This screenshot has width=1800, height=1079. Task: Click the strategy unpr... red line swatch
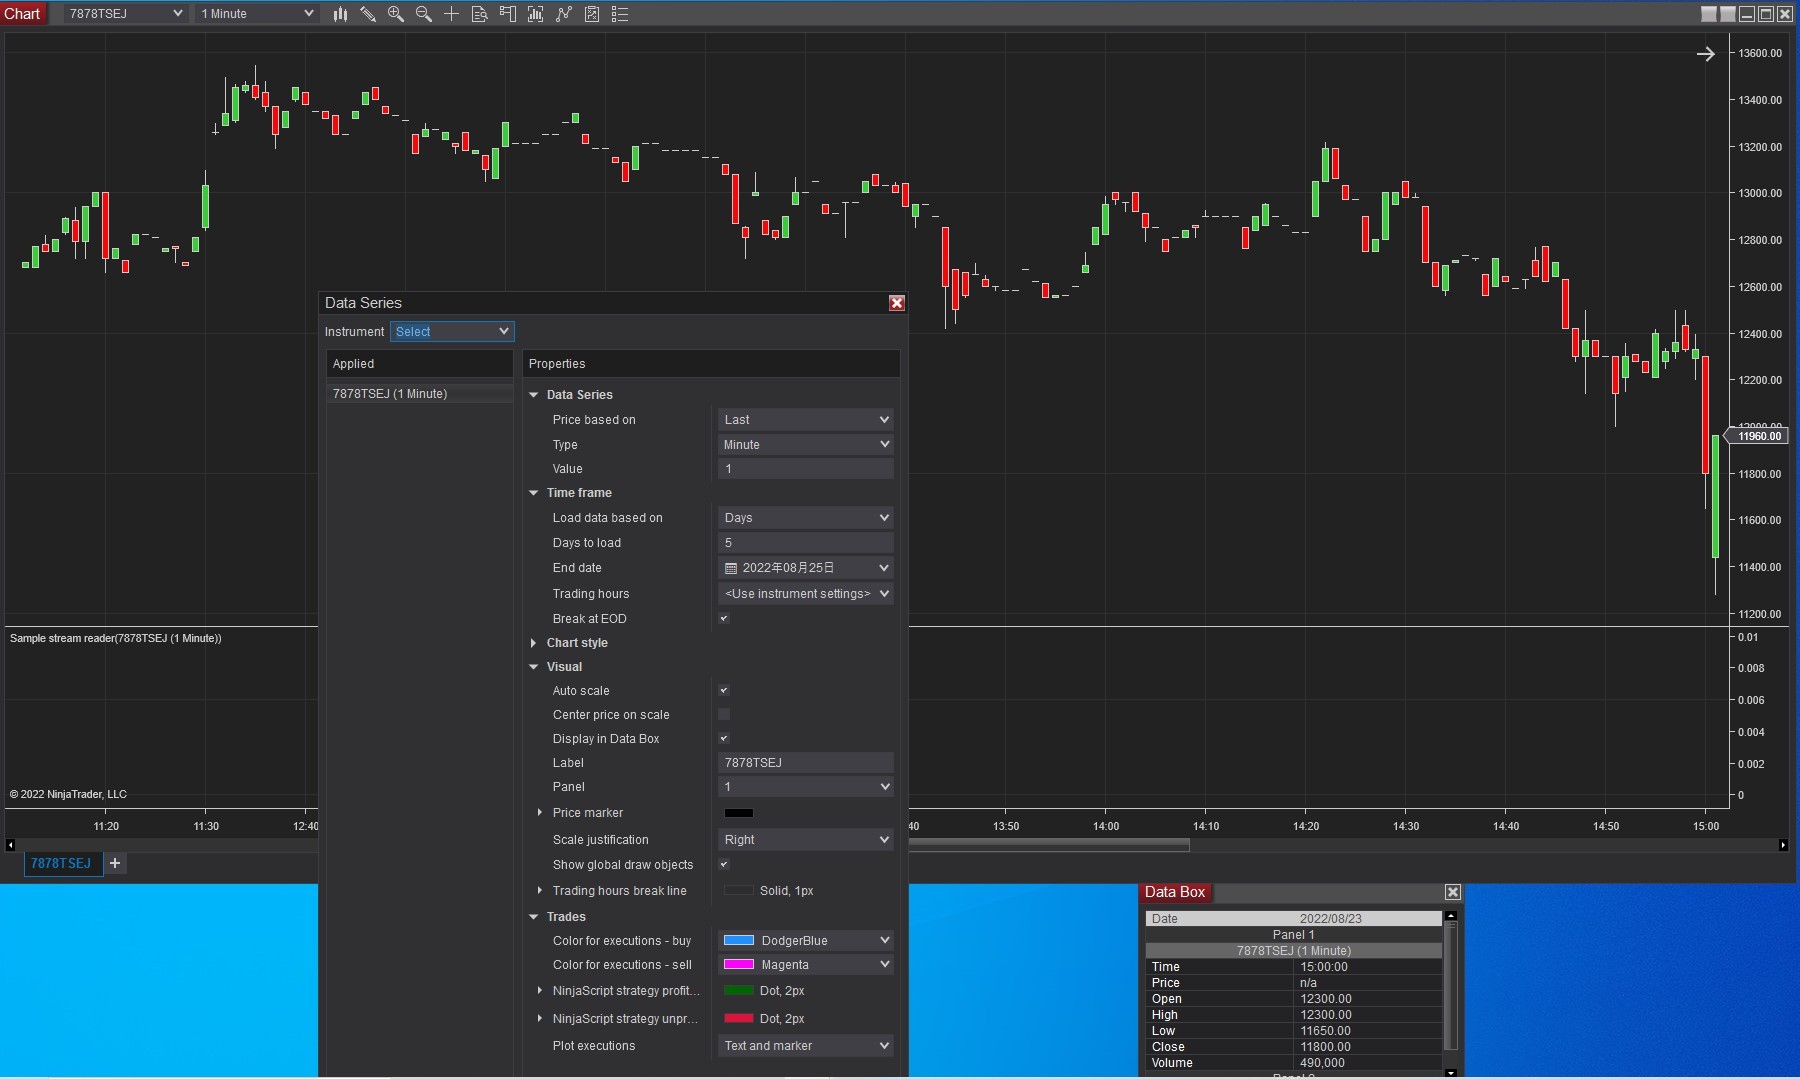739,1019
